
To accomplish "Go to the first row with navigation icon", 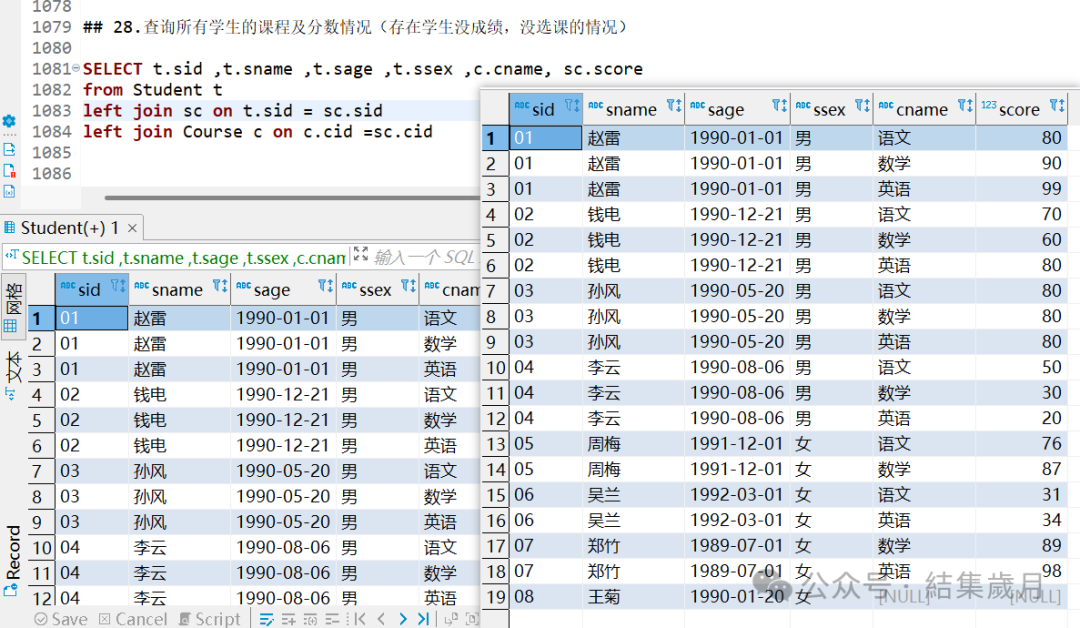I will pyautogui.click(x=360, y=619).
